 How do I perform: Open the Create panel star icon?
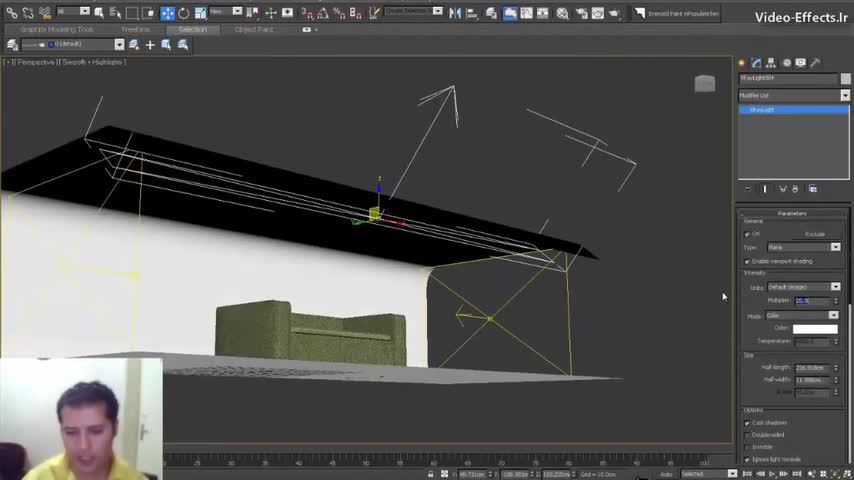[x=742, y=63]
